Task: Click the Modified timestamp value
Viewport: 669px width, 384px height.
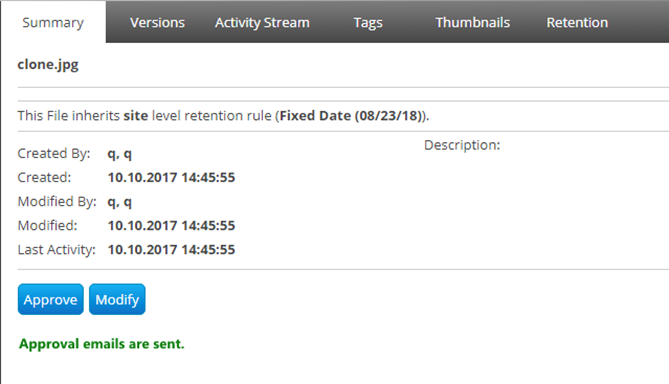Action: (x=171, y=226)
